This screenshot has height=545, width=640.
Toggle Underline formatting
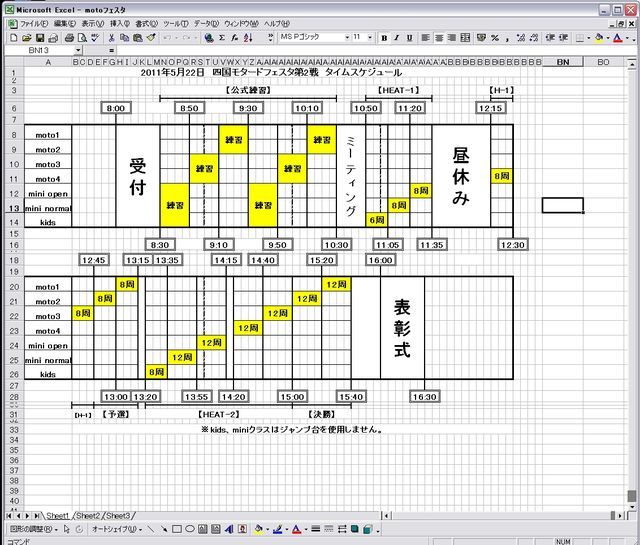tap(409, 37)
